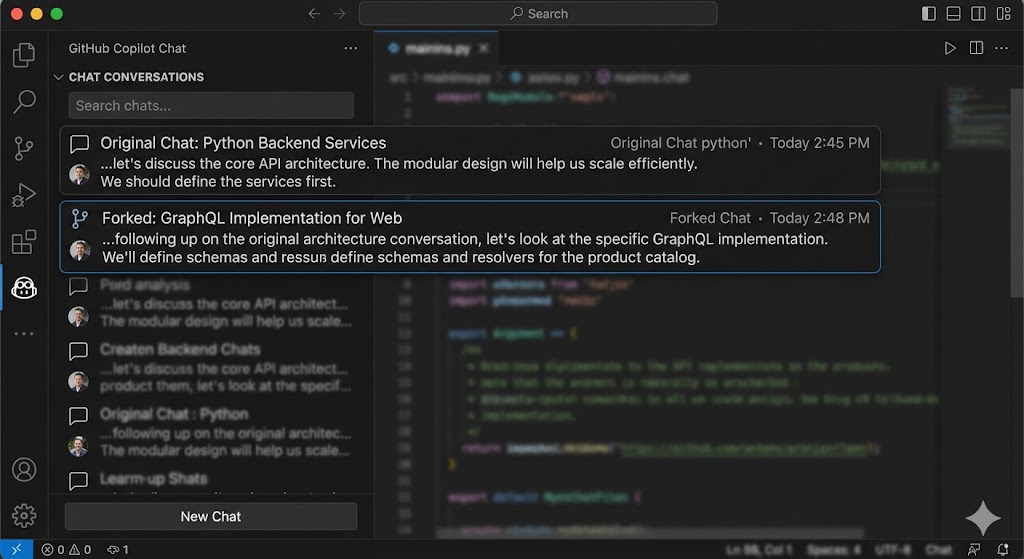Open the ports indicator showing 1
Image resolution: width=1024 pixels, height=559 pixels.
[118, 550]
